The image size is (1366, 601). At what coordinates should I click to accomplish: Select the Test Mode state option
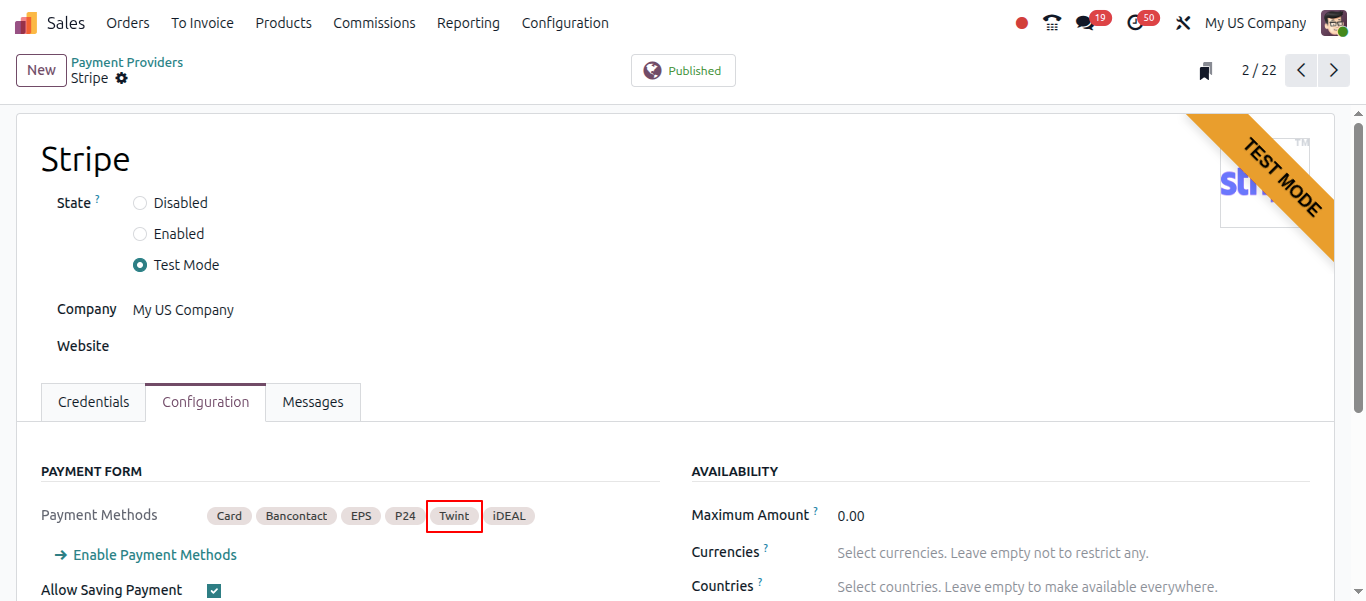(140, 265)
